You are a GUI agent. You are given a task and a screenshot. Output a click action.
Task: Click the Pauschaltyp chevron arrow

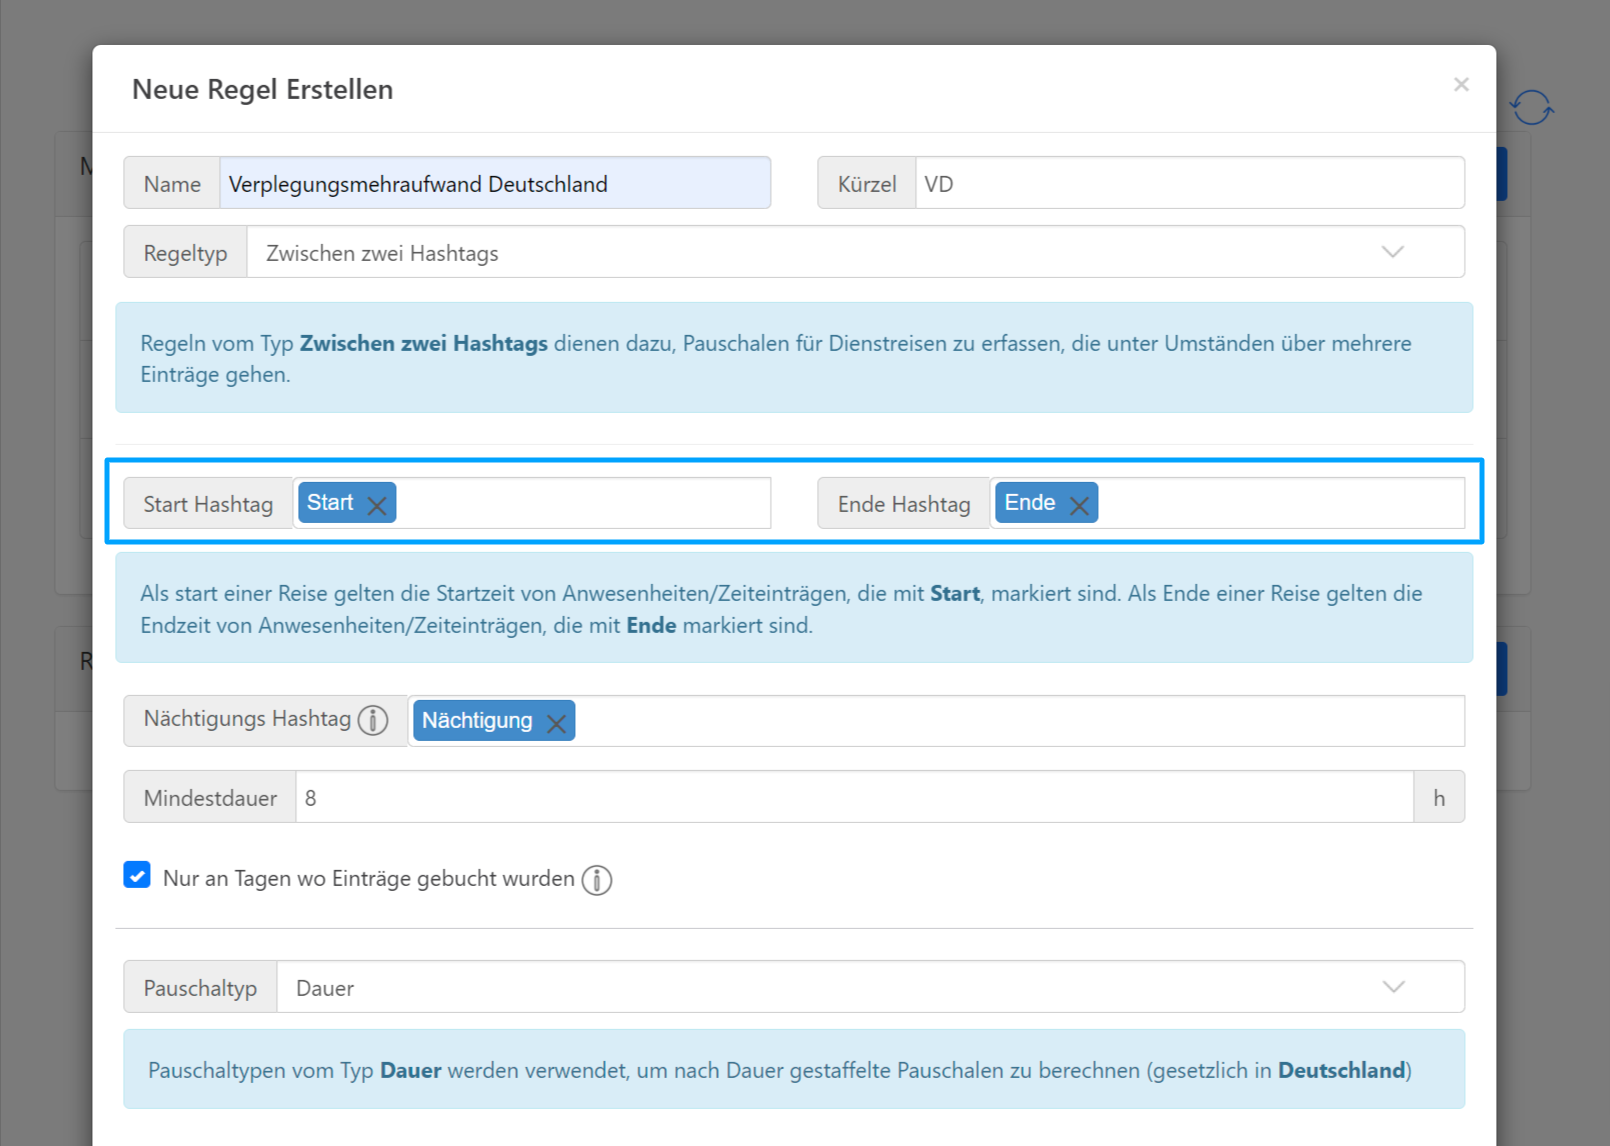click(x=1393, y=987)
